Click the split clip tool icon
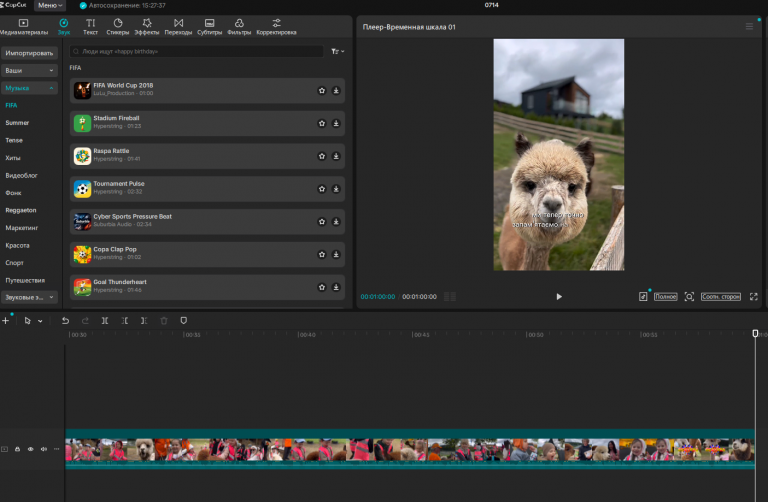 coord(105,321)
